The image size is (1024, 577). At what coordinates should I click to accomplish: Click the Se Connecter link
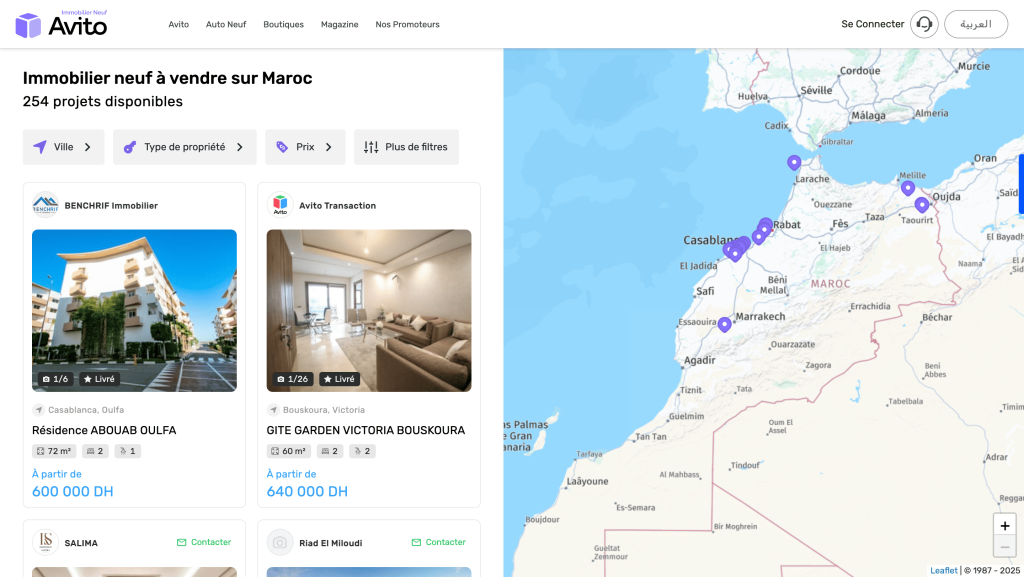(x=872, y=24)
